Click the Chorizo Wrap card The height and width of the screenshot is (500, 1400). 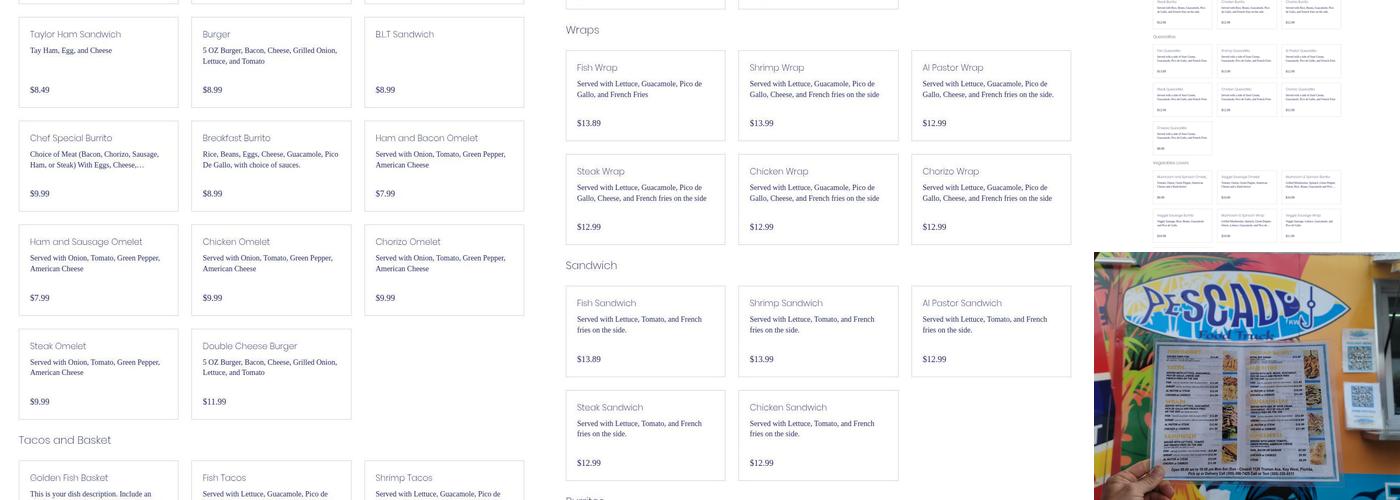tap(991, 199)
